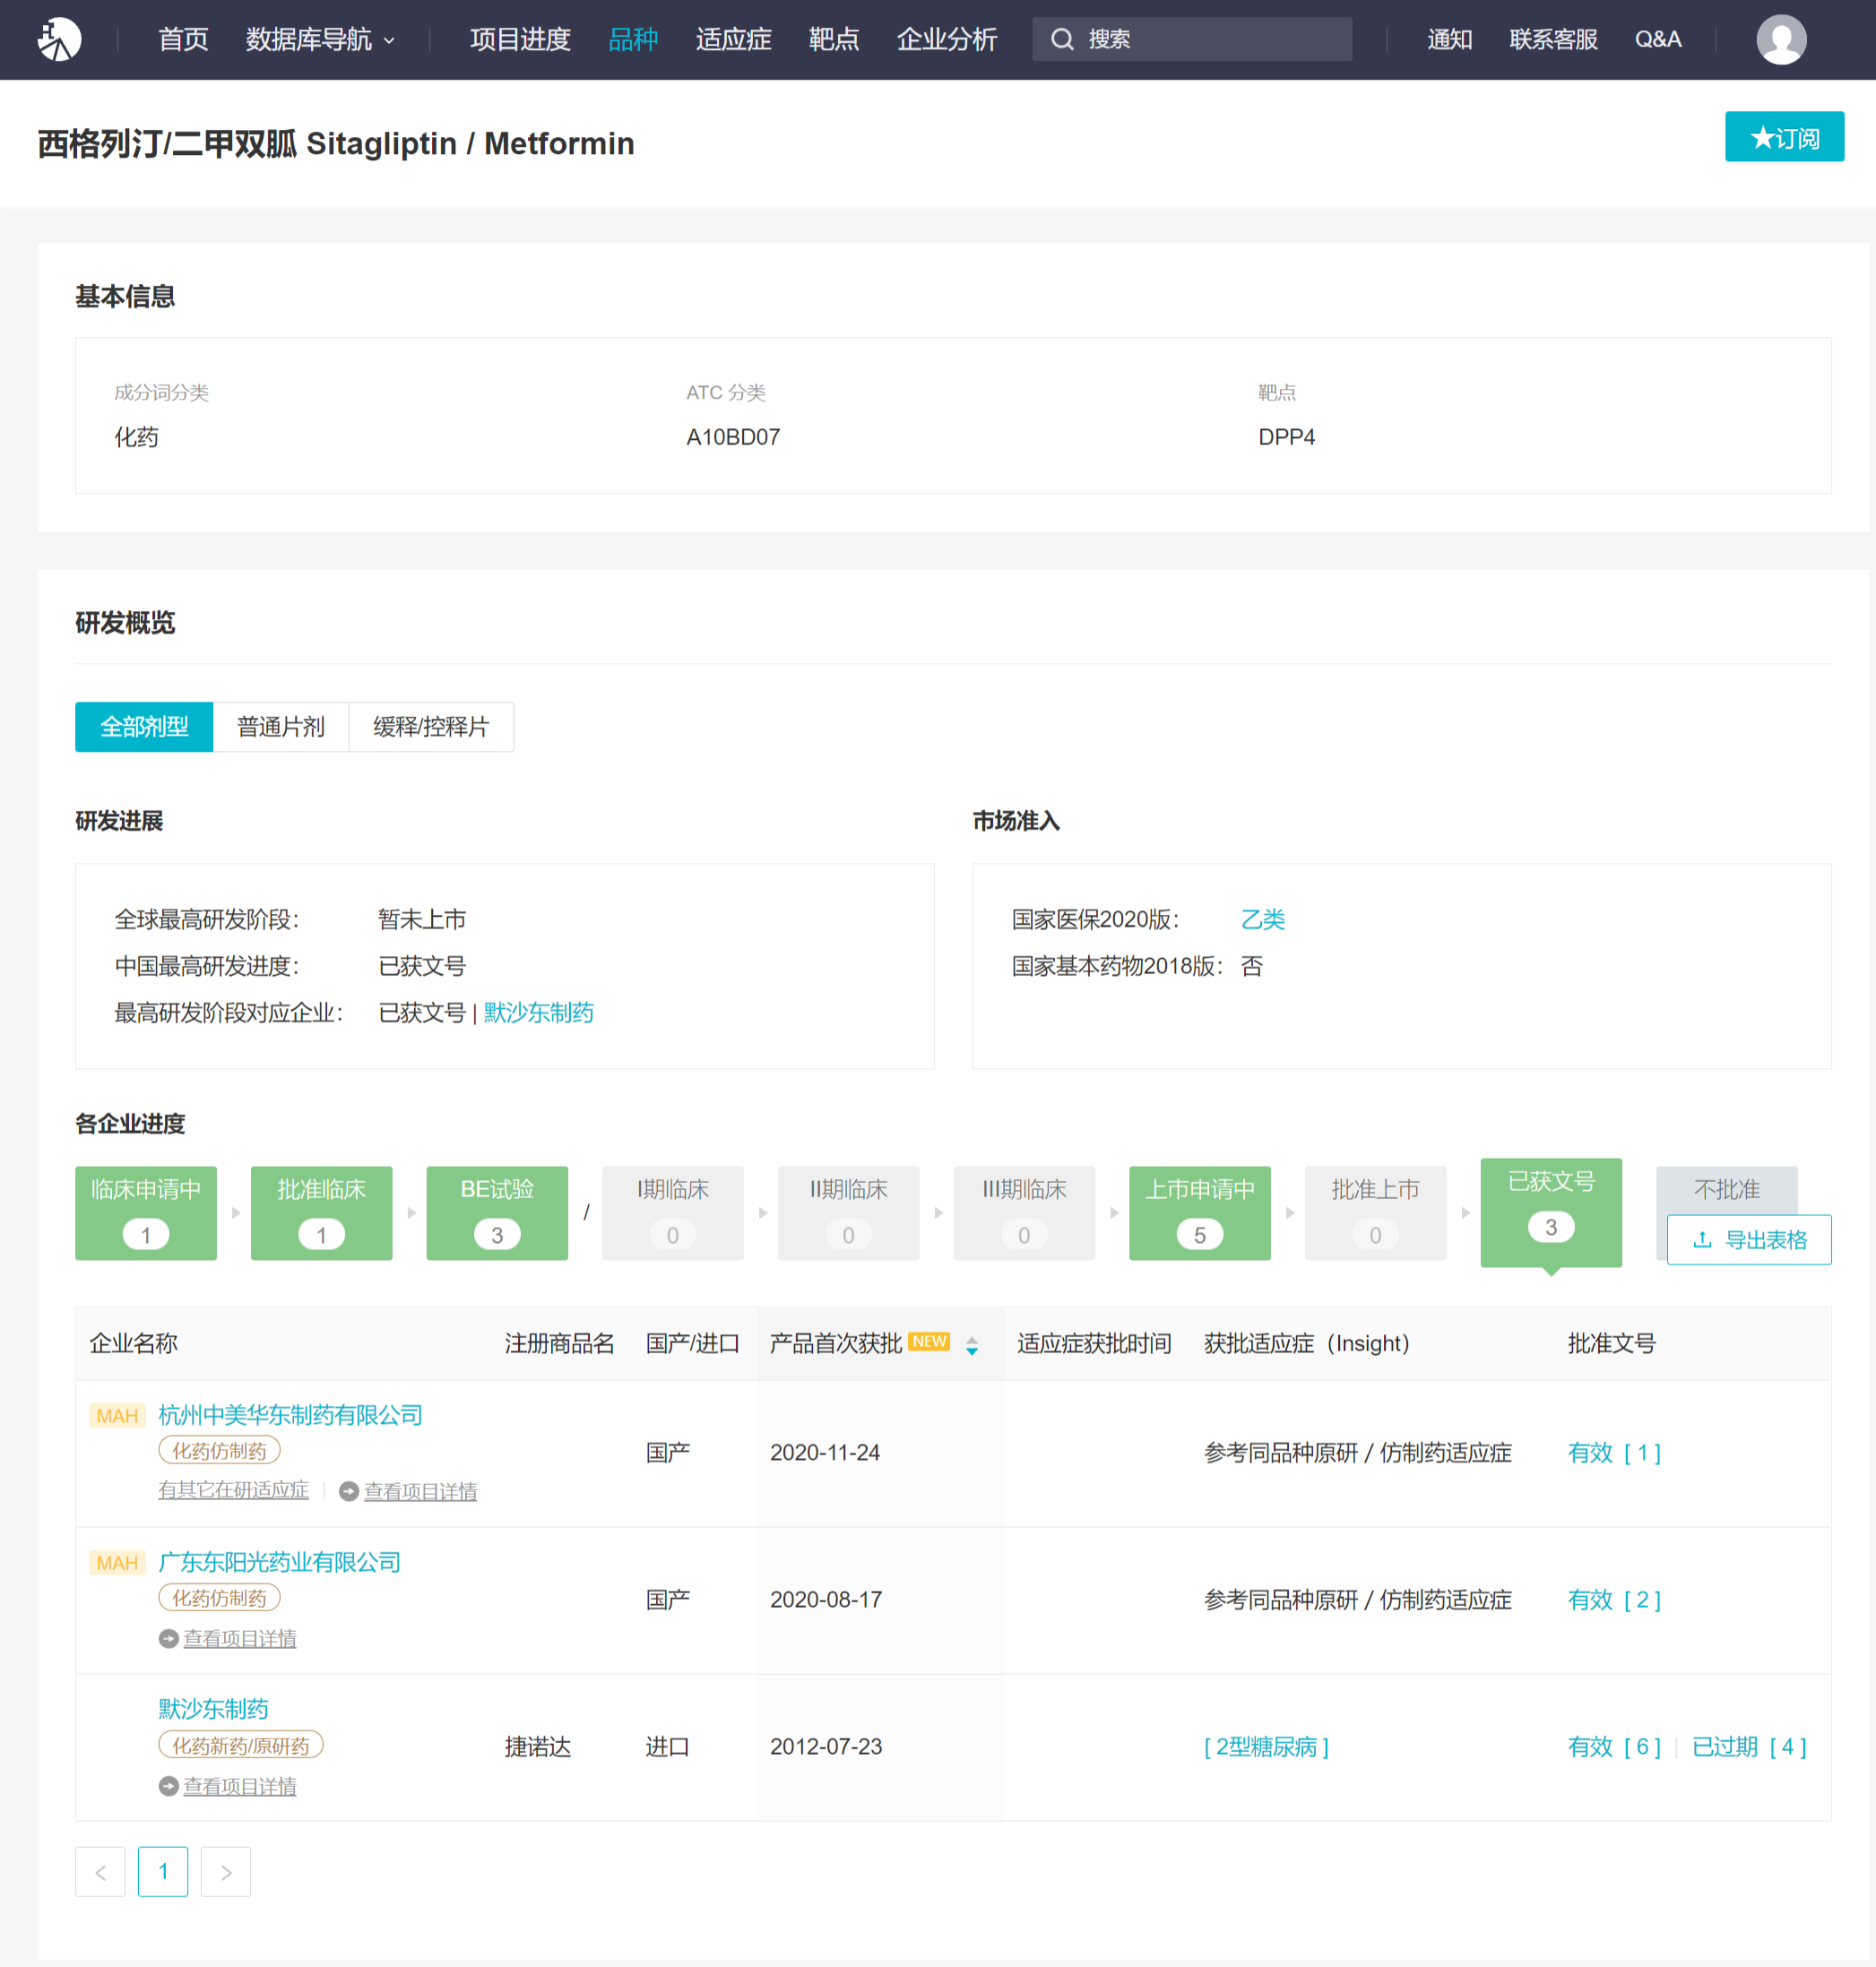Viewport: 1876px width, 1967px height.
Task: Select the 已获文号 stage box
Action: click(1551, 1212)
